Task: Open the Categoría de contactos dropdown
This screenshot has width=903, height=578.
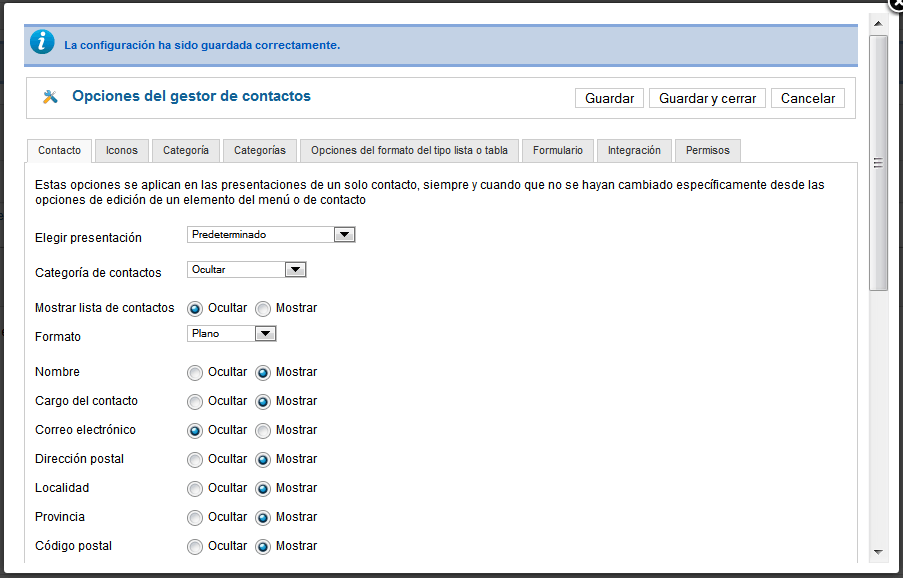Action: click(x=246, y=269)
